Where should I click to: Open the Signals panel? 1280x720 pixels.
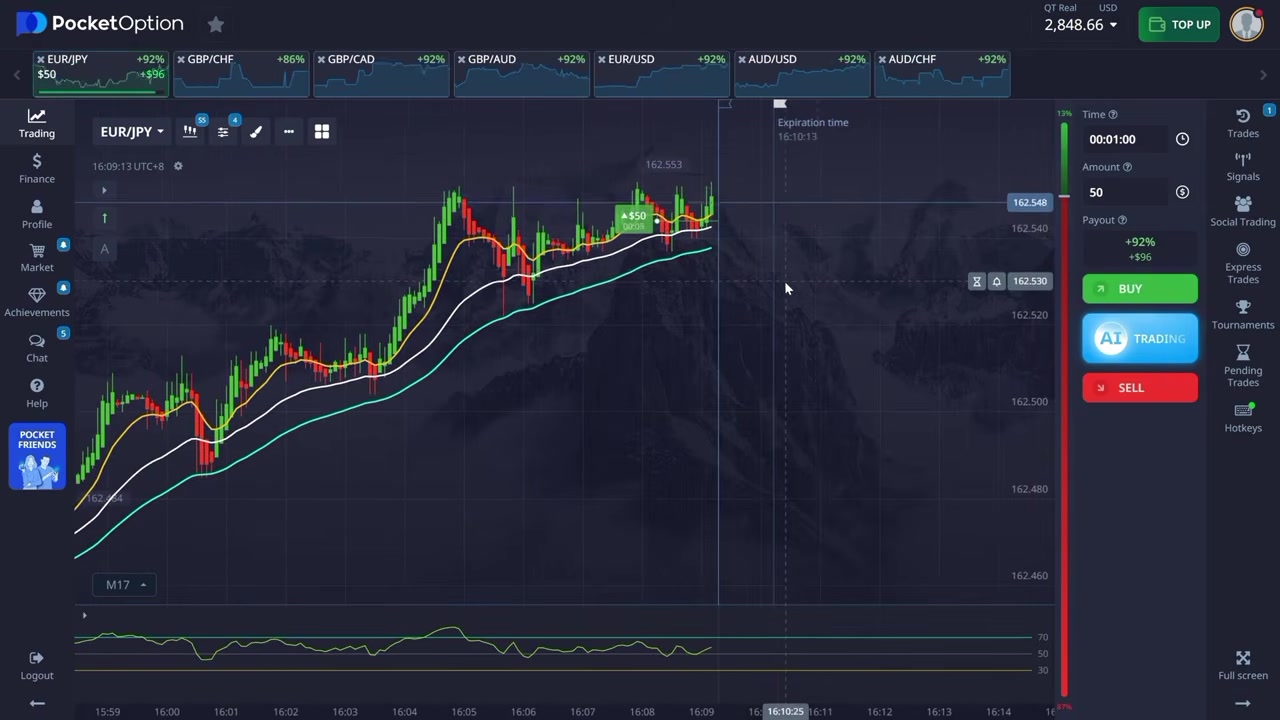point(1243,167)
